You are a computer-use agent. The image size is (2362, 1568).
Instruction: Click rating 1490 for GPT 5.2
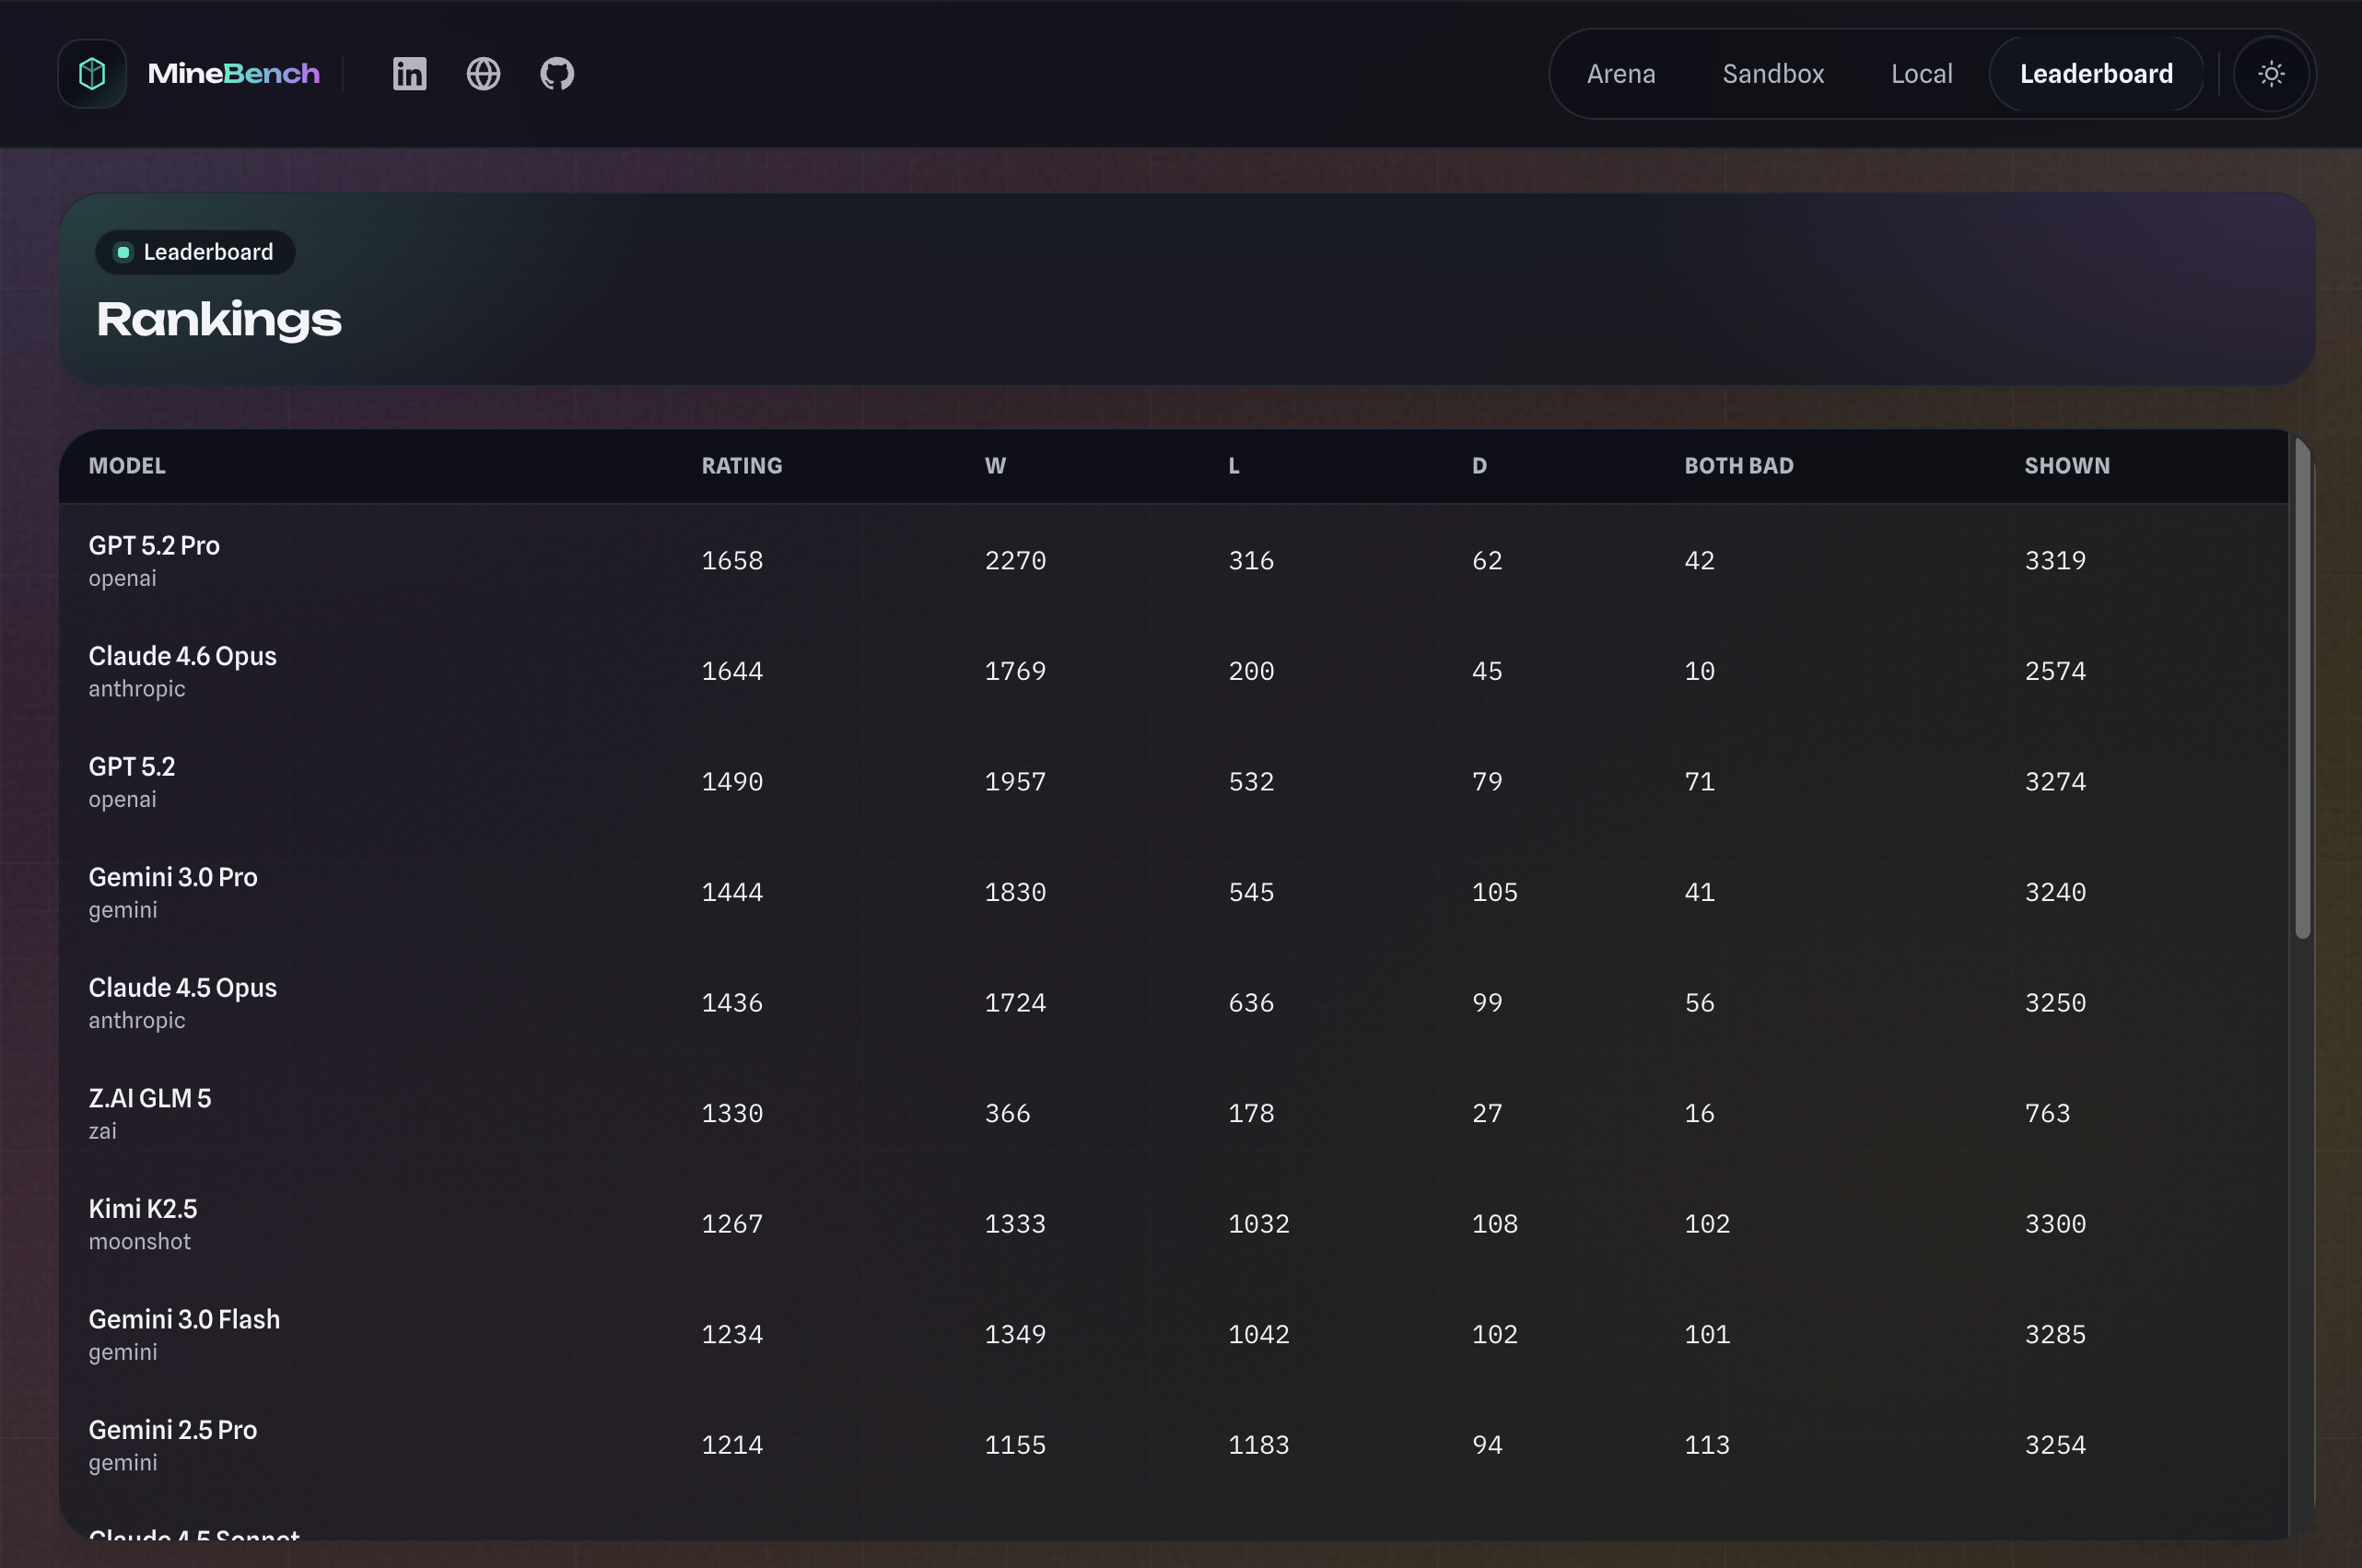coord(732,781)
